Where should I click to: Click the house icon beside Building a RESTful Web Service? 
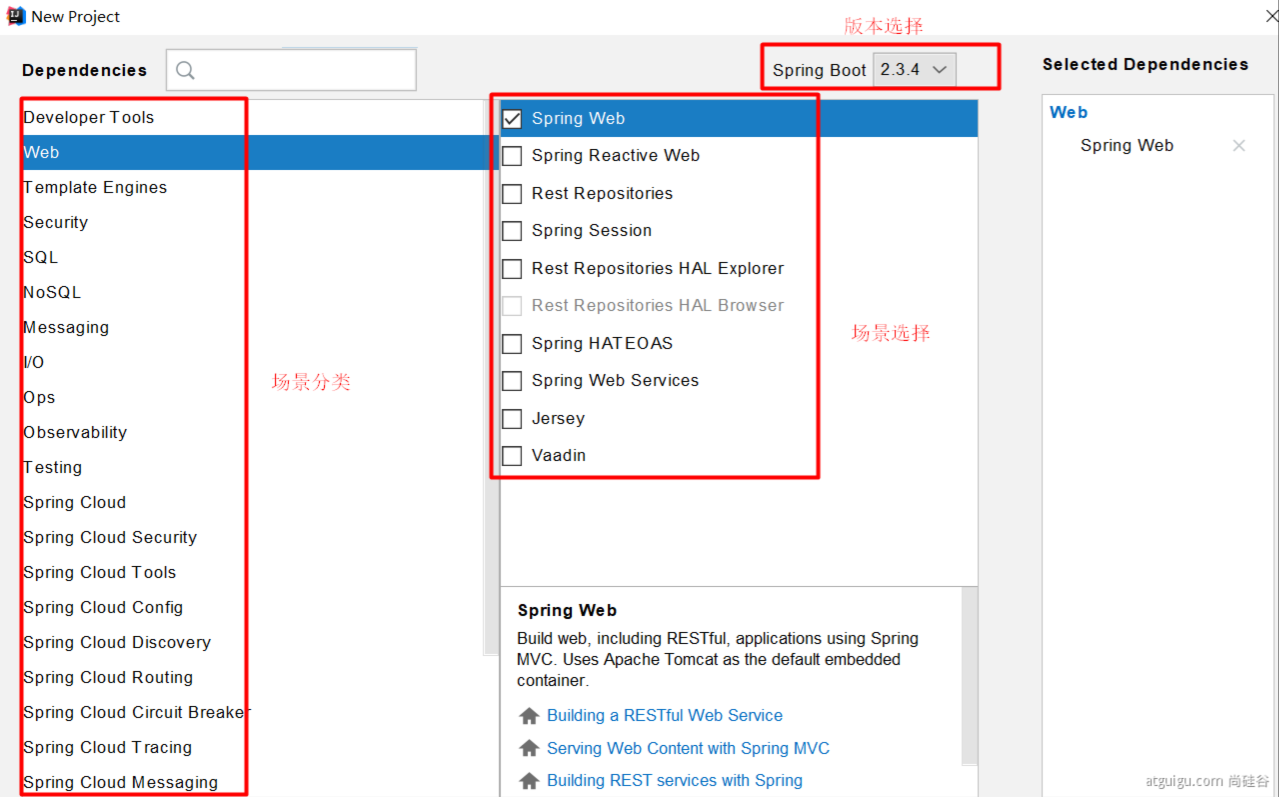tap(529, 716)
